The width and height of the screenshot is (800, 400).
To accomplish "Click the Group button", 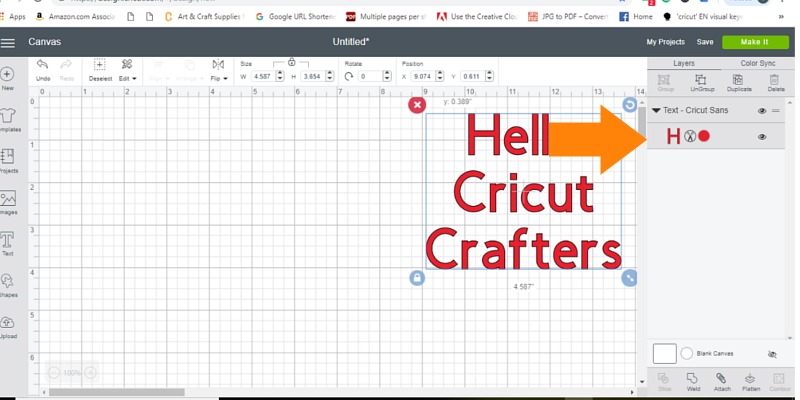I will tap(663, 83).
